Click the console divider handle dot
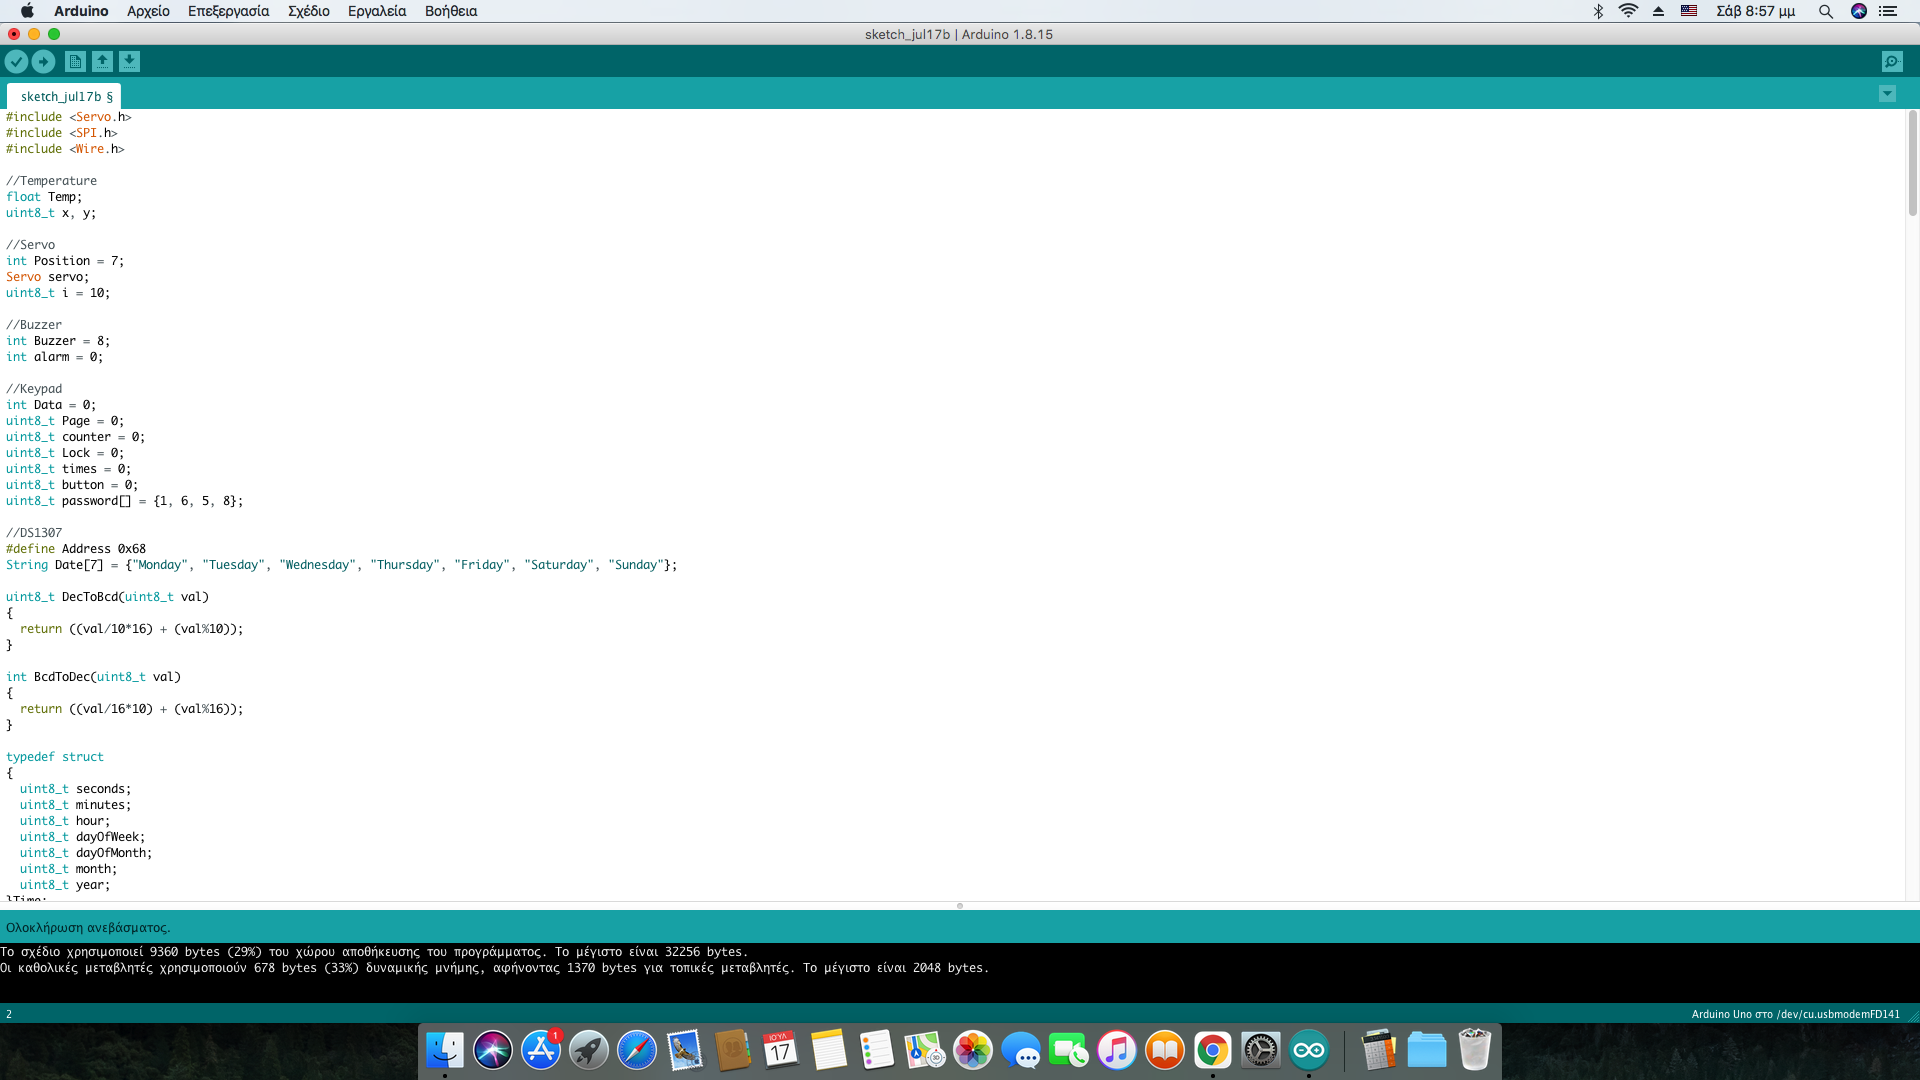 [x=960, y=906]
